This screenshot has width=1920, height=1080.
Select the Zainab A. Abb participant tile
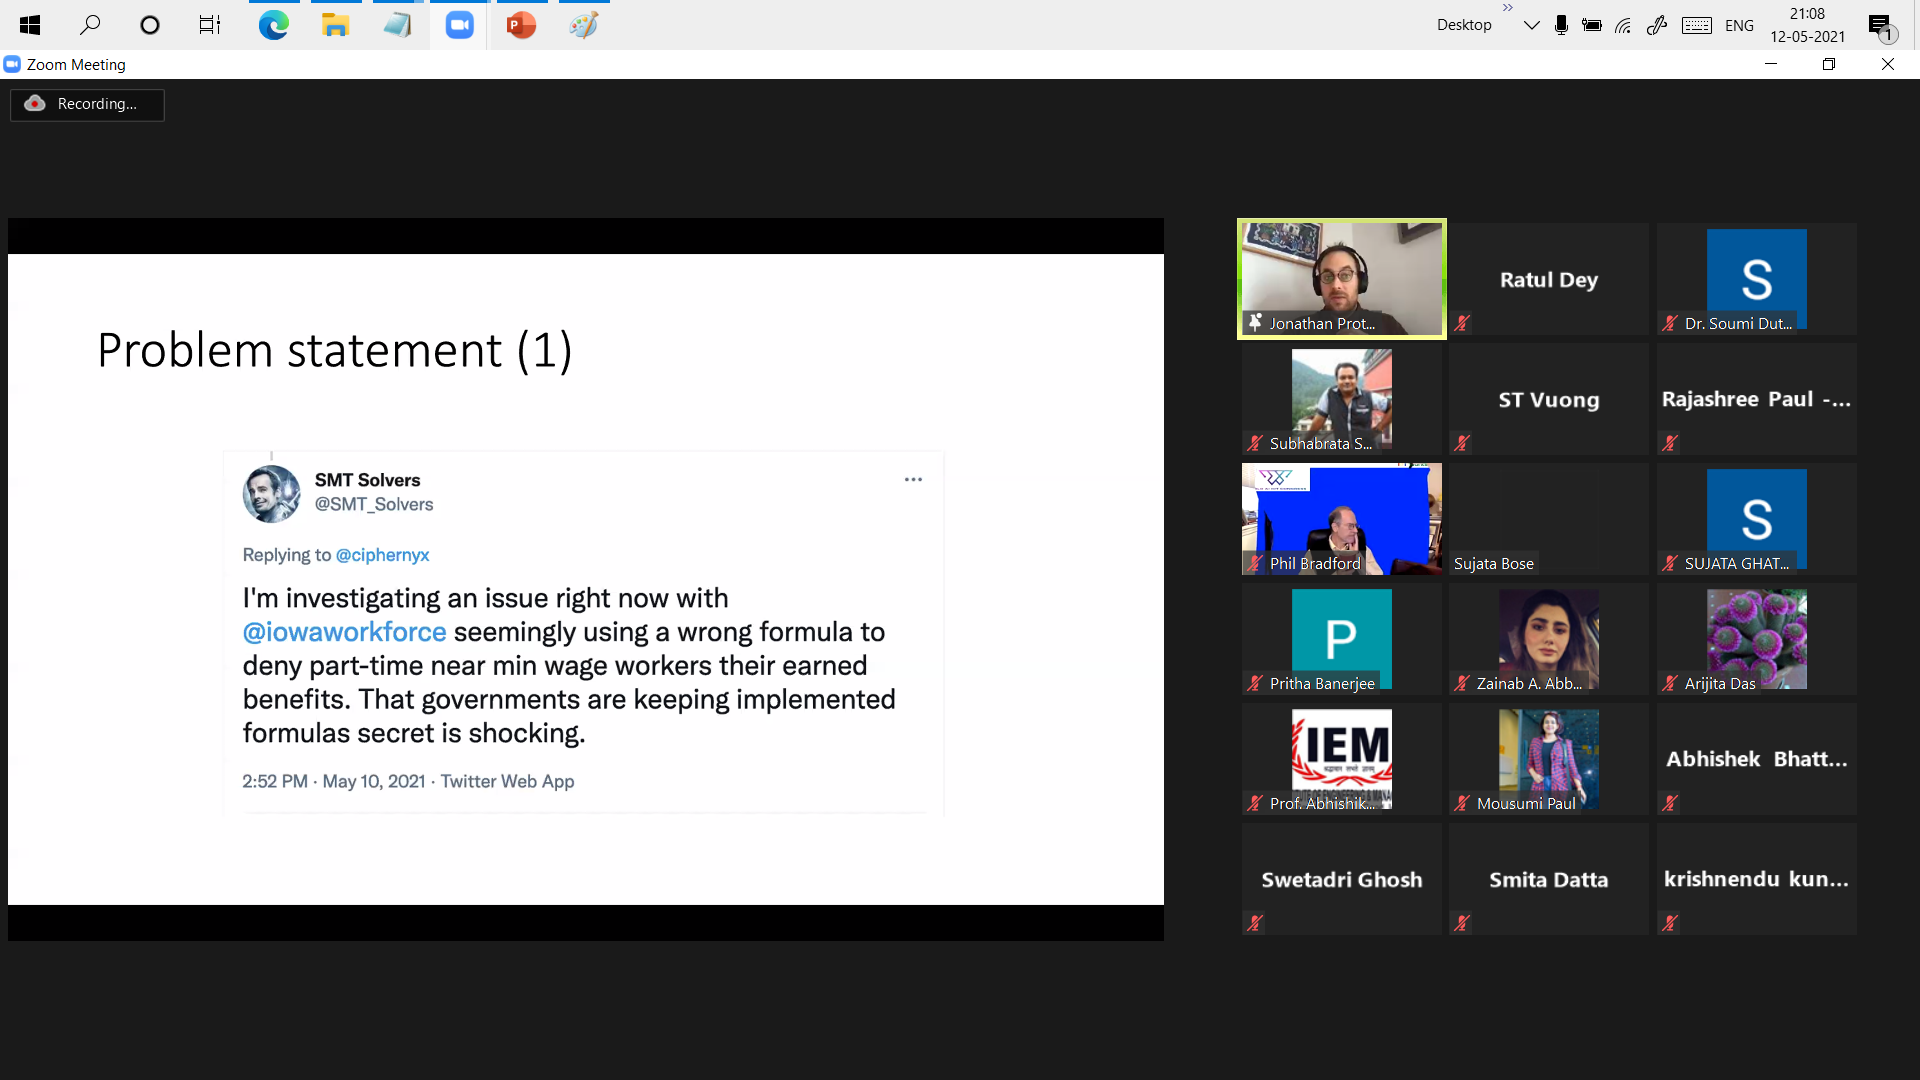pos(1548,639)
